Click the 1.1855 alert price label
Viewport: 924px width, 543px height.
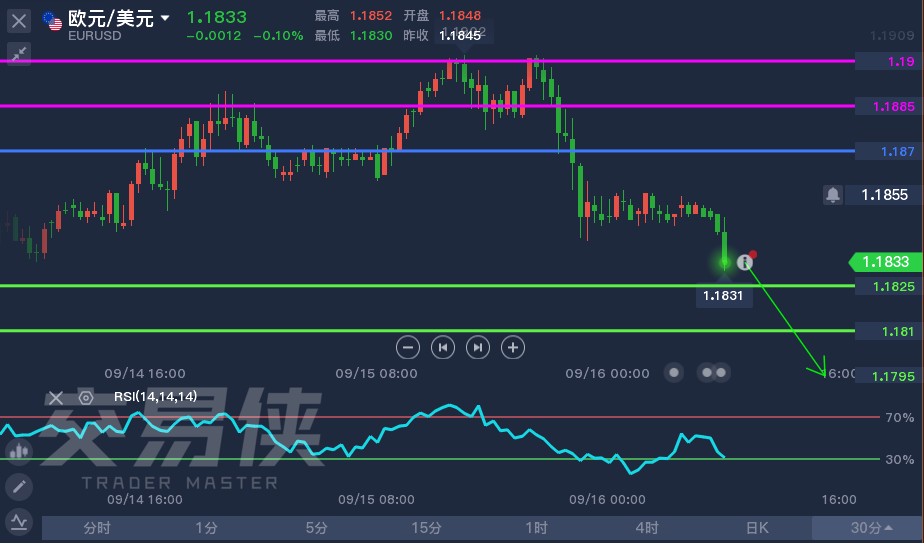(x=884, y=195)
